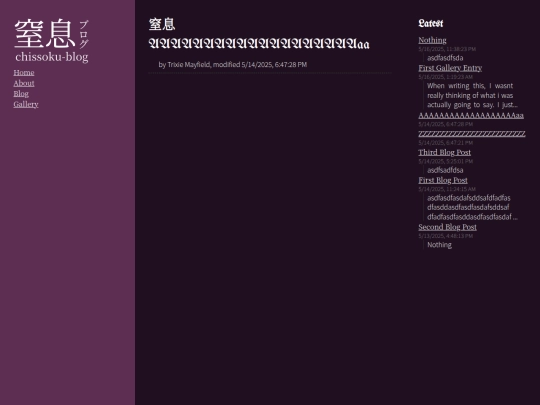Click the 'asdfasdfsda' excerpt text
This screenshot has height=405, width=540.
coord(445,58)
